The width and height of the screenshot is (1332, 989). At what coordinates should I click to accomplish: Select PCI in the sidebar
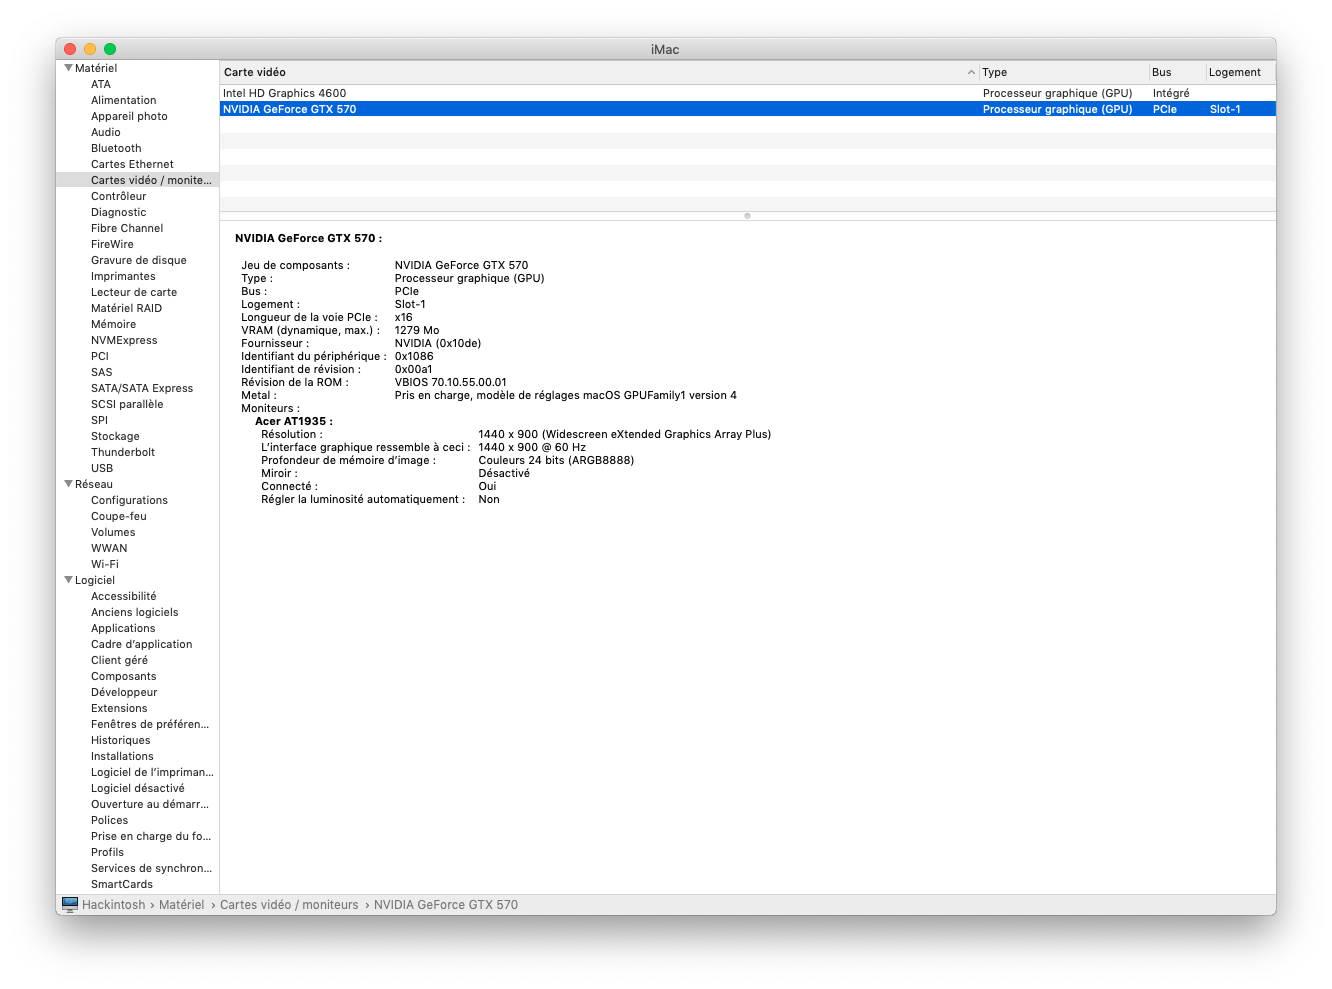tap(100, 356)
